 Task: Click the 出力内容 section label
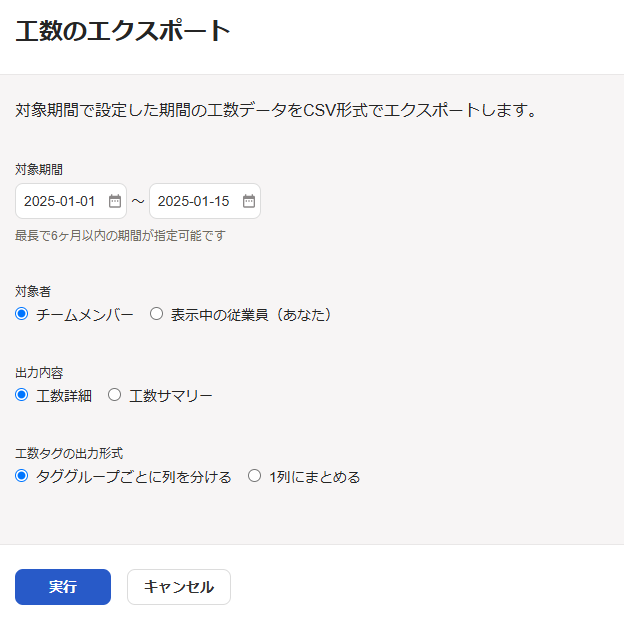(x=39, y=373)
